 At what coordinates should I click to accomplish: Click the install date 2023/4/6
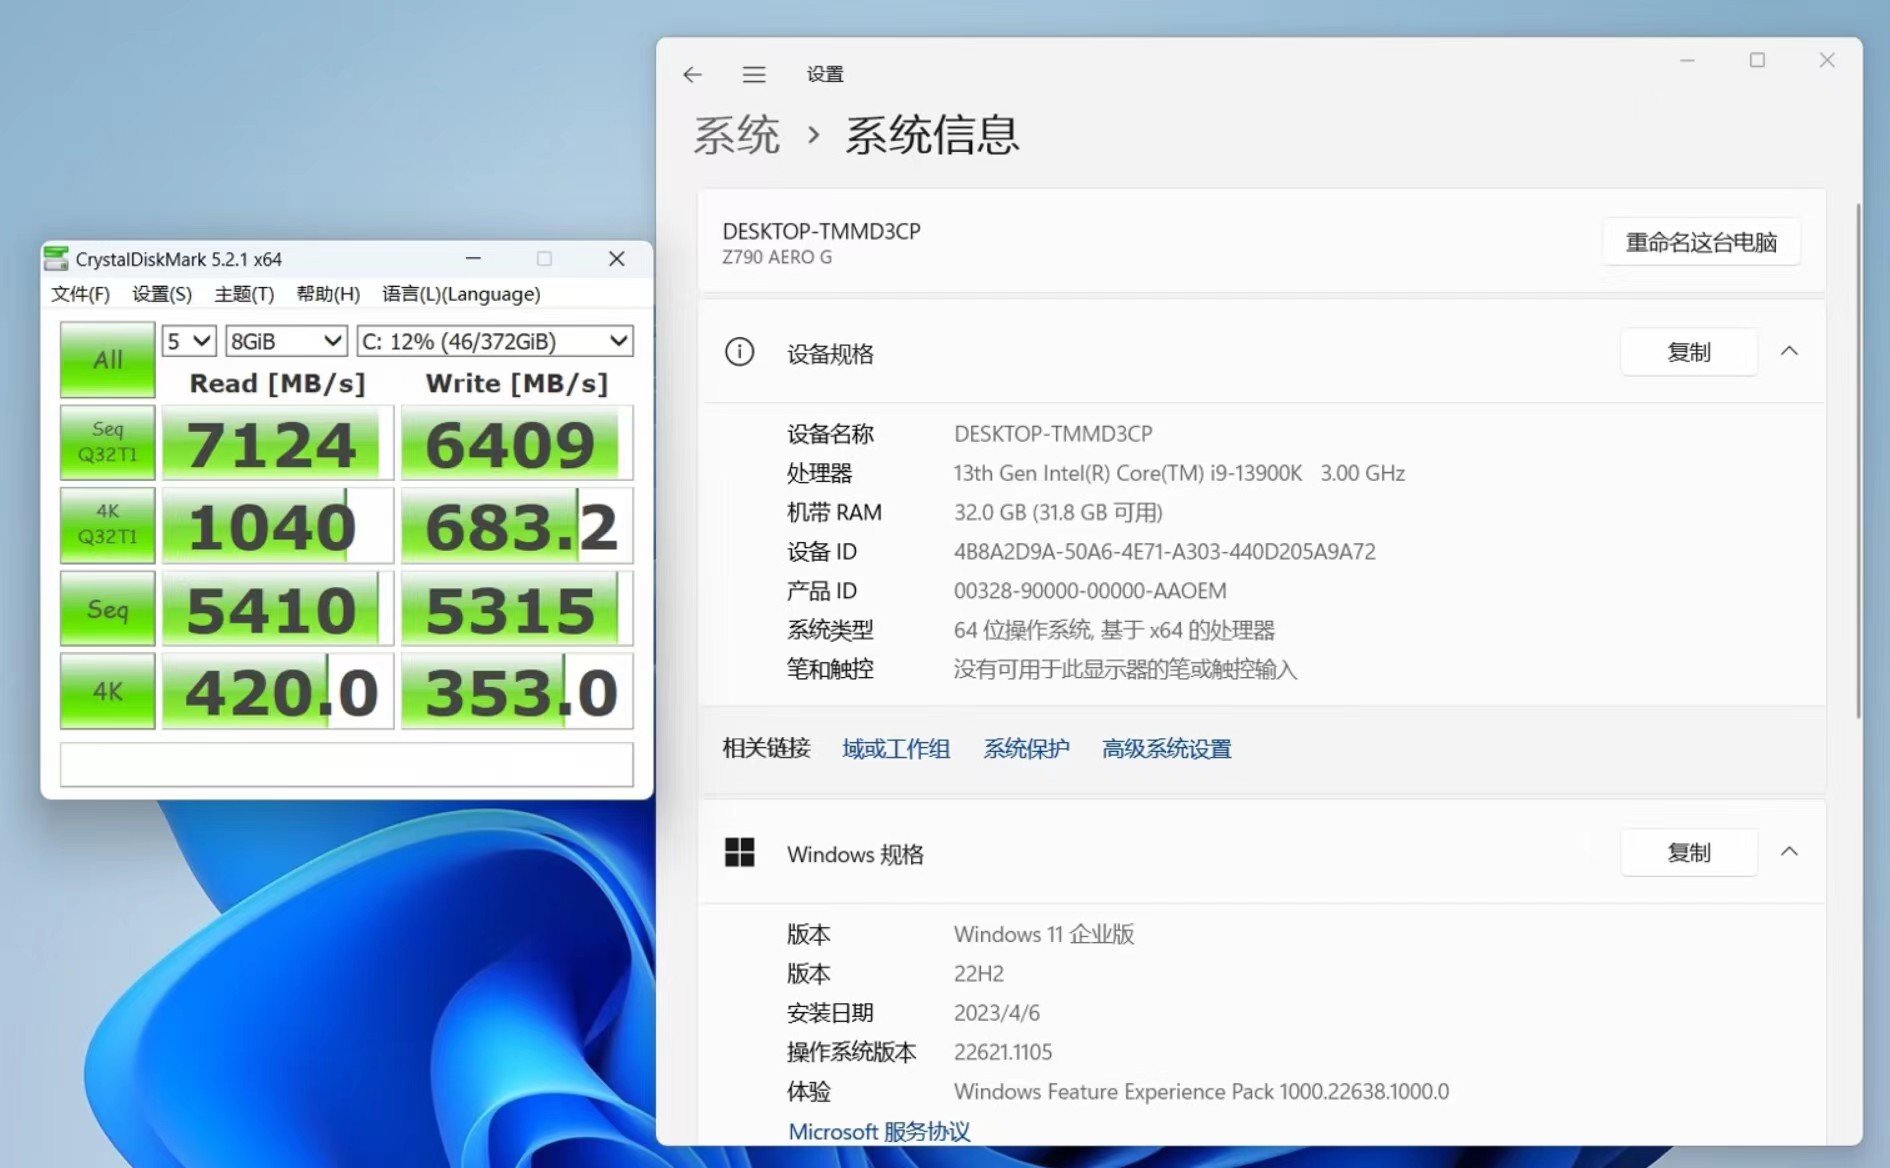tap(997, 1013)
